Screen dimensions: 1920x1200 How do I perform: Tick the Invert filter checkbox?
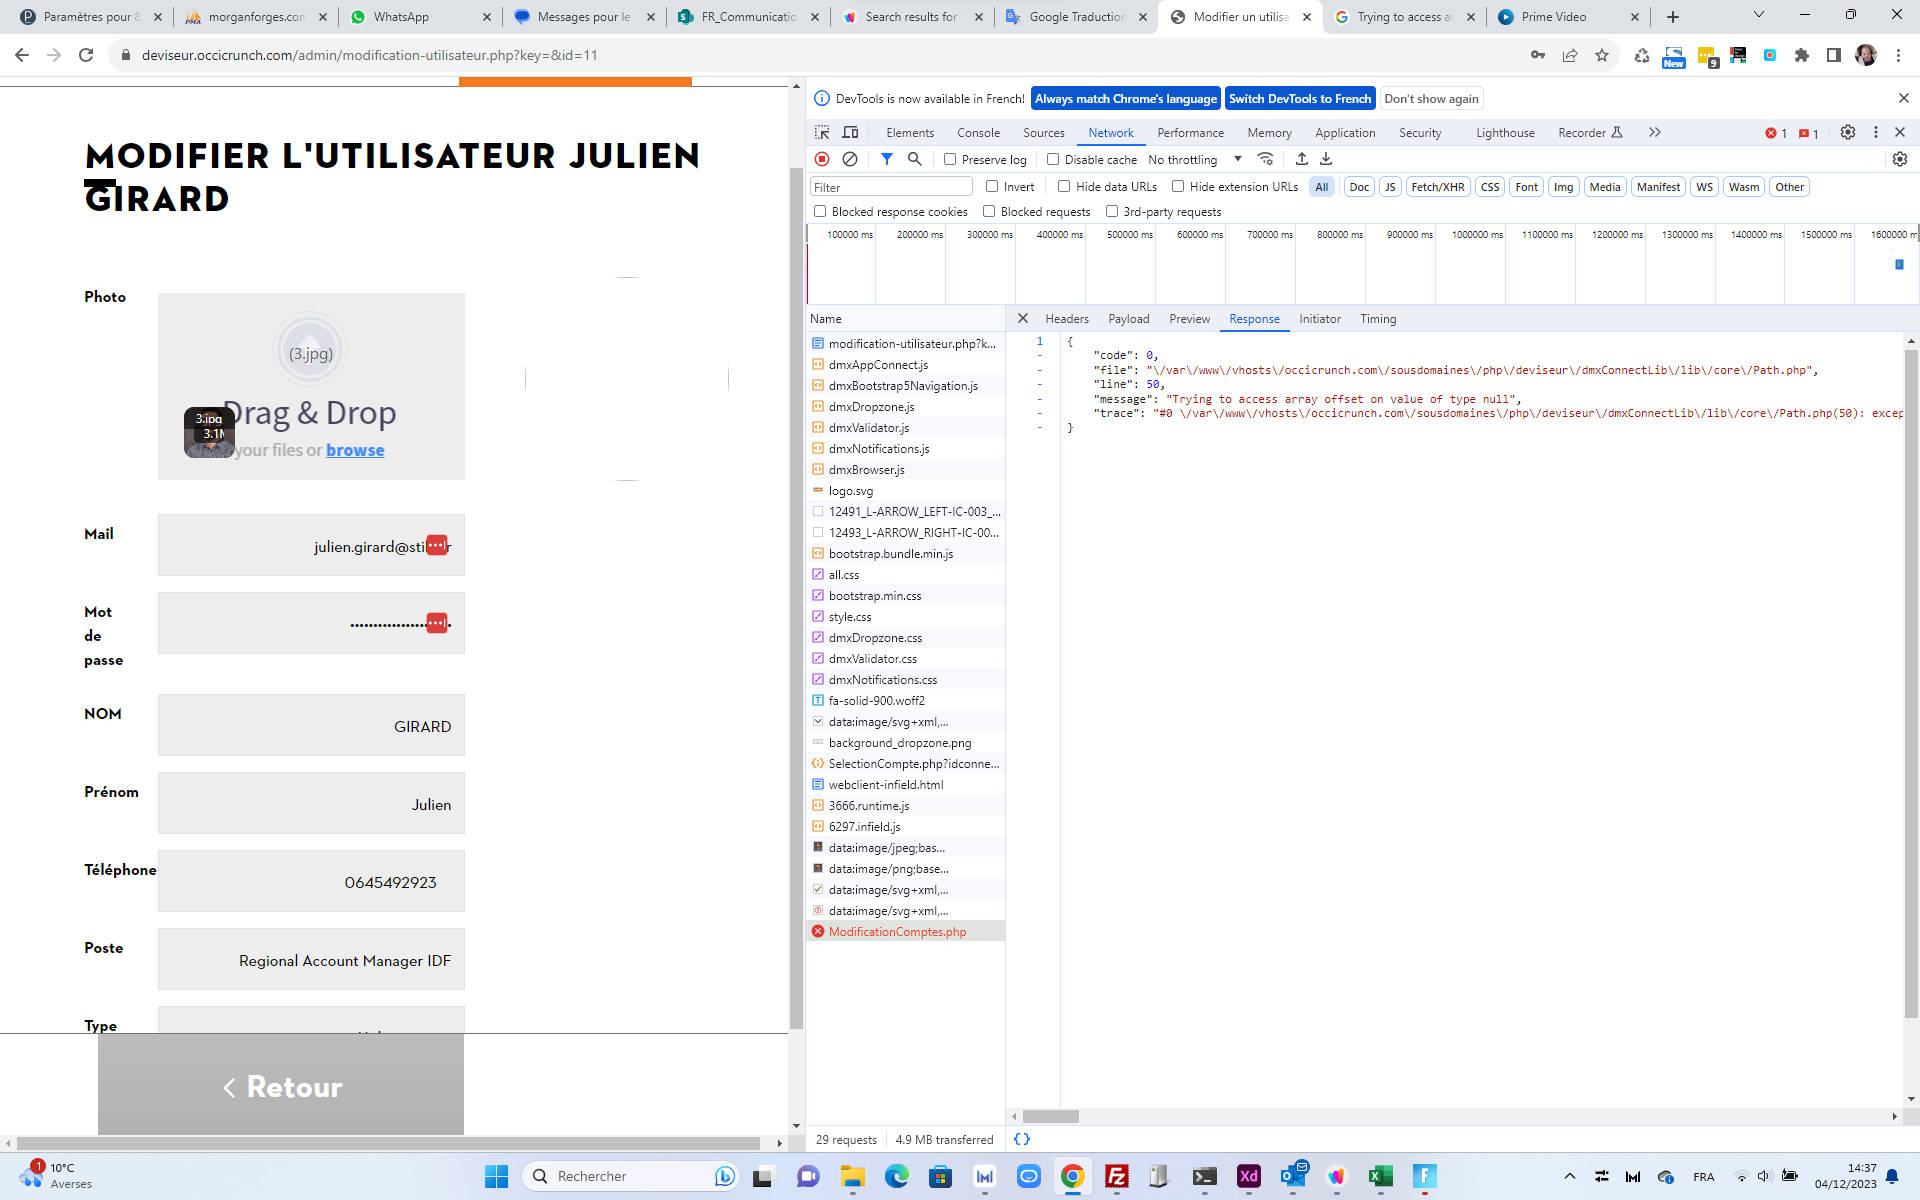click(x=992, y=186)
